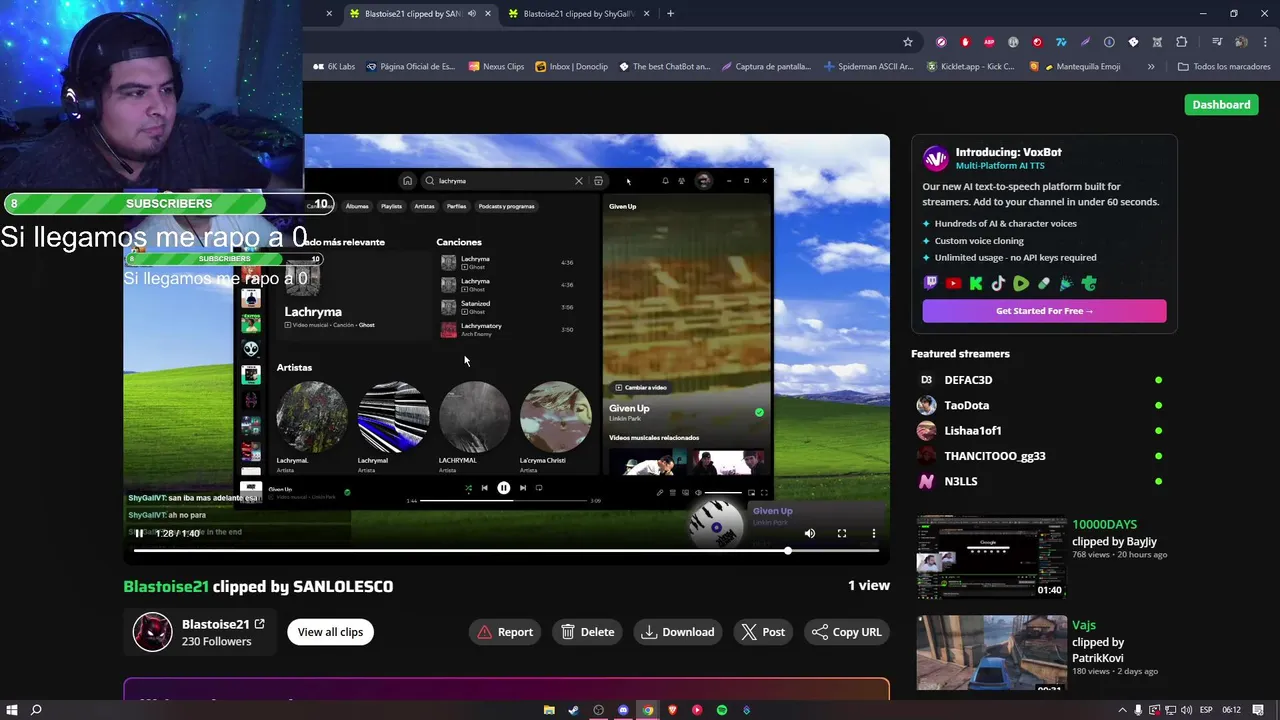
Task: Bookmark this page with the star icon
Action: 908,42
